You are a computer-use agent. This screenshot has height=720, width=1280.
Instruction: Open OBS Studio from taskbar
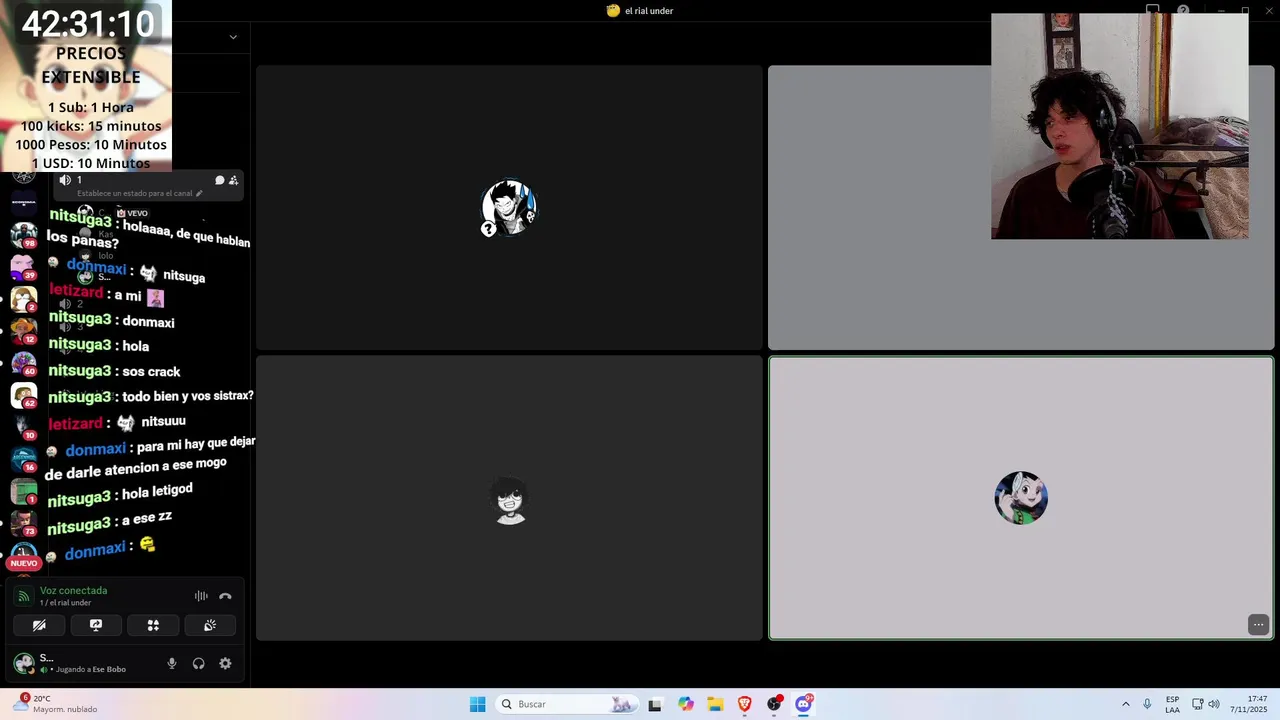click(774, 704)
